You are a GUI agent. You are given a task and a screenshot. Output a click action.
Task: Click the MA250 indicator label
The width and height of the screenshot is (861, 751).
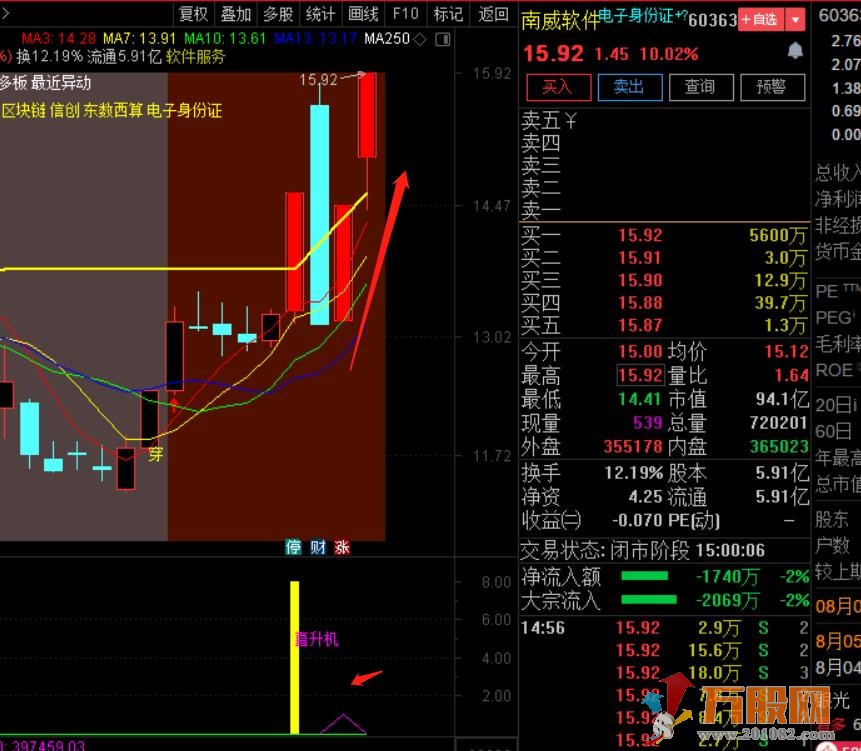(x=387, y=38)
